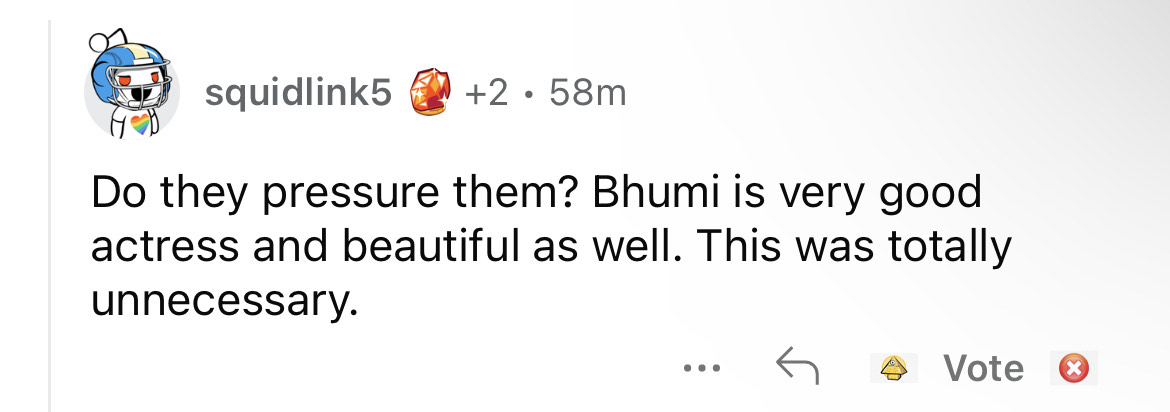Screen dimensions: 1170x412
Task: Click the dot separator before 58m
Action: (x=535, y=94)
